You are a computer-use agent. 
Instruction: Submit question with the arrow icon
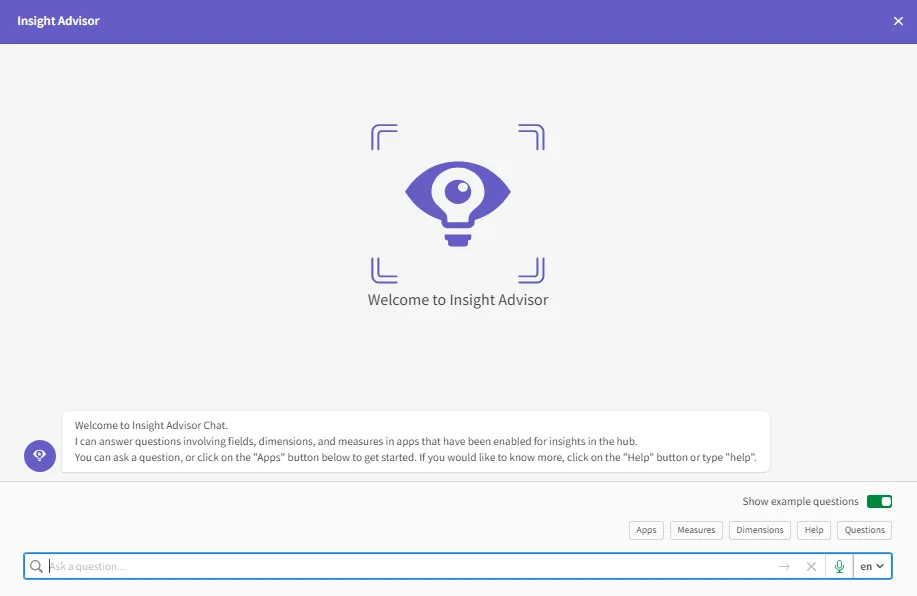(x=784, y=566)
